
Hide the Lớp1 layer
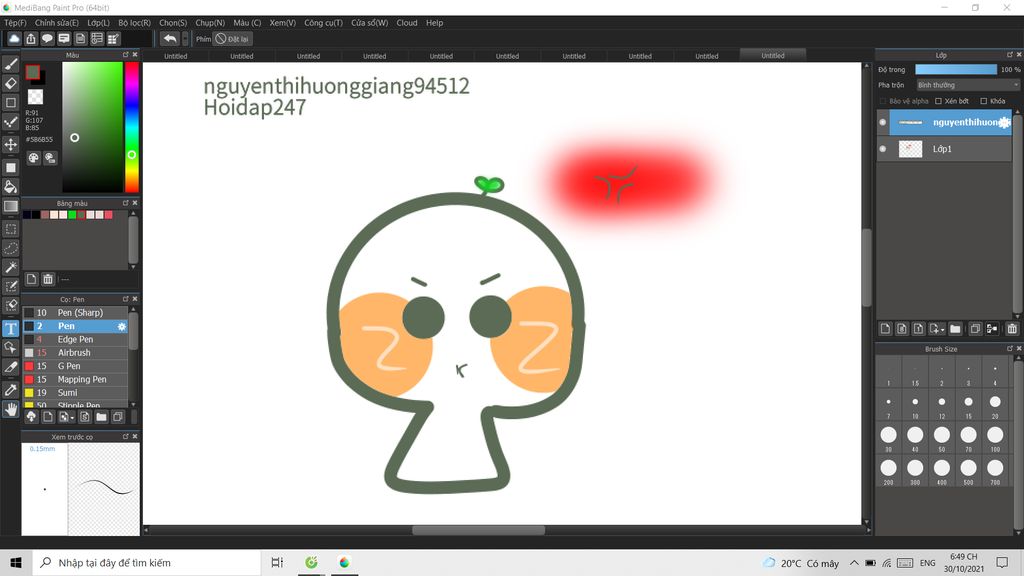[x=883, y=149]
